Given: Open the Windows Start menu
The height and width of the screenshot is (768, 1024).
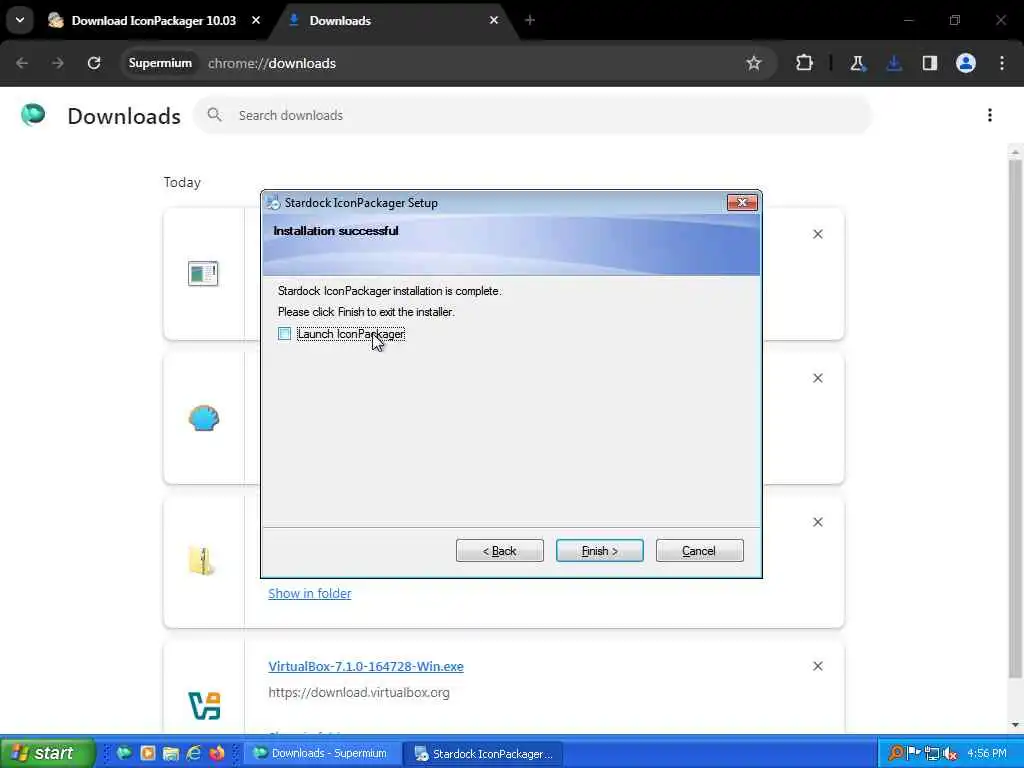Looking at the screenshot, I should click(x=47, y=753).
